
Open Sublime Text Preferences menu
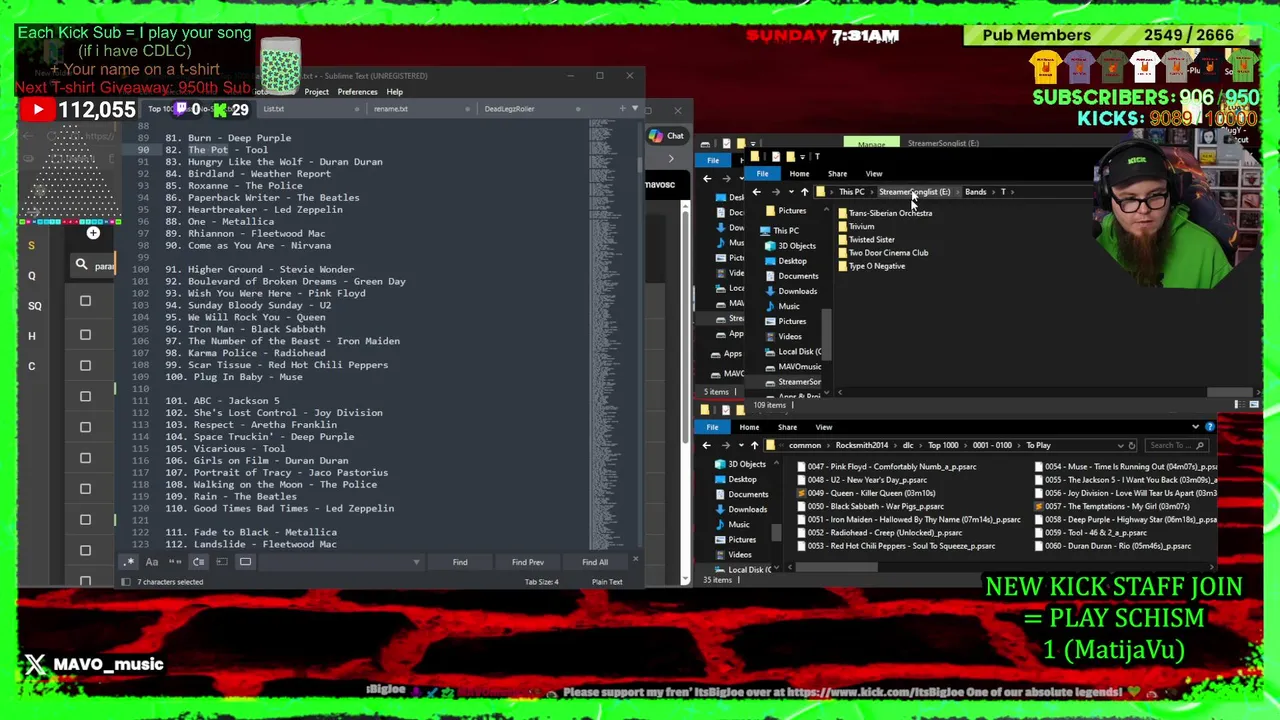[357, 92]
